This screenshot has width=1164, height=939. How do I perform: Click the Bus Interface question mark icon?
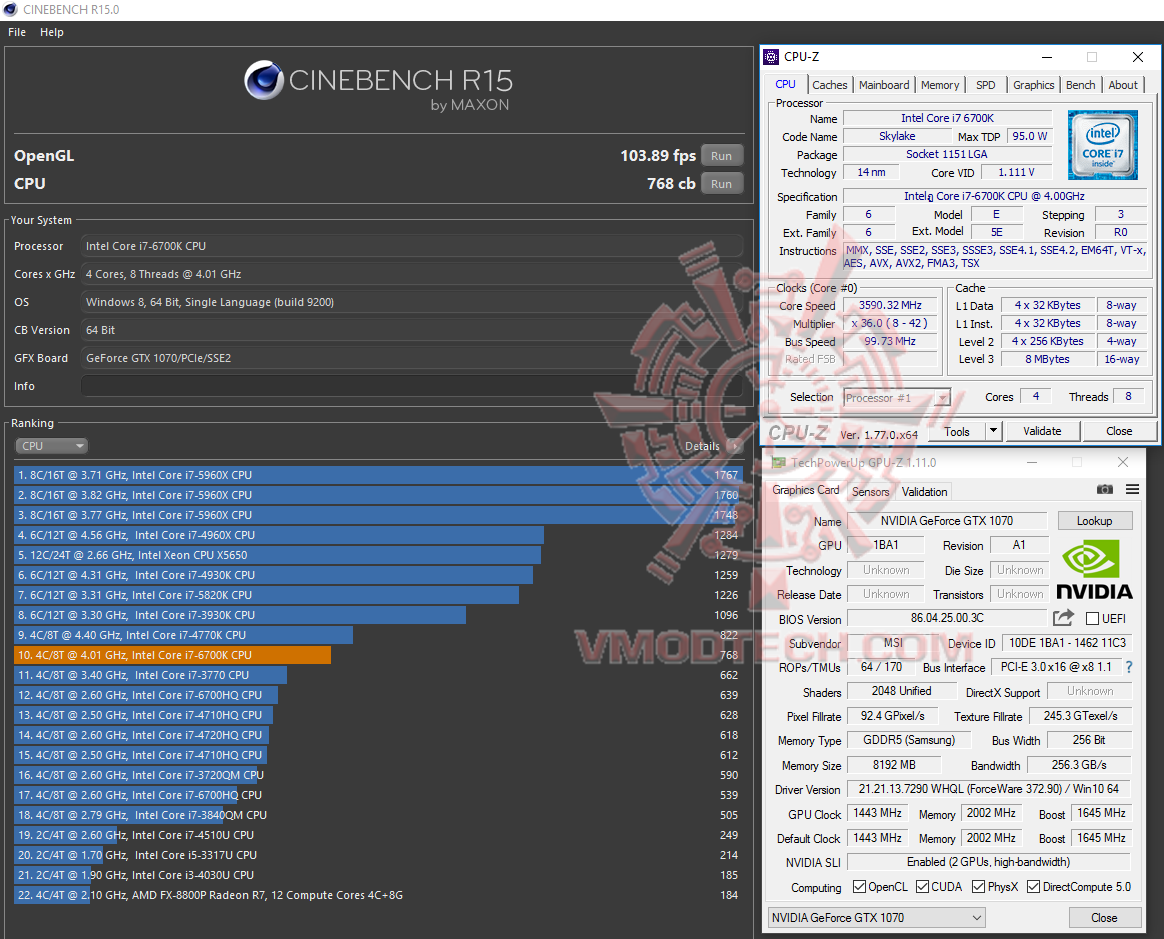pyautogui.click(x=1129, y=667)
